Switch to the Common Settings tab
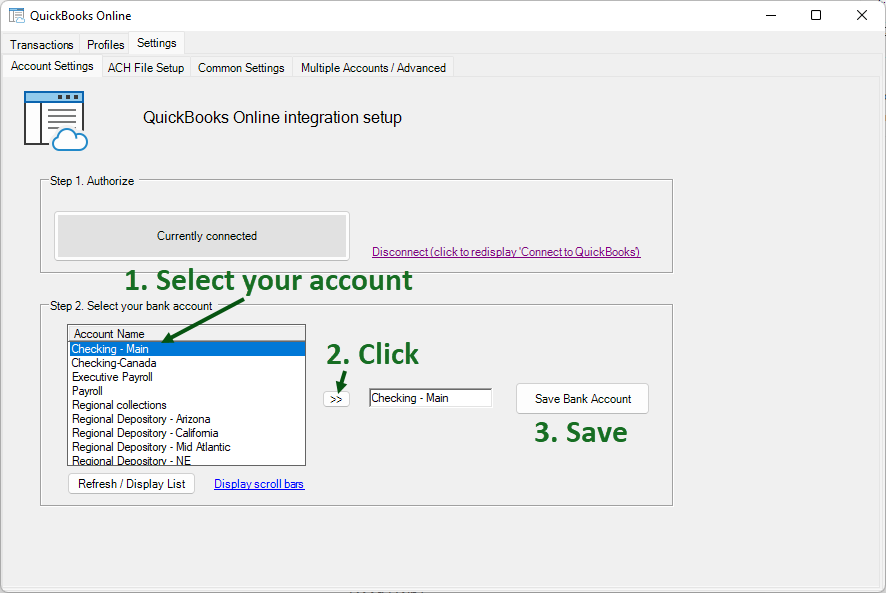 point(241,68)
